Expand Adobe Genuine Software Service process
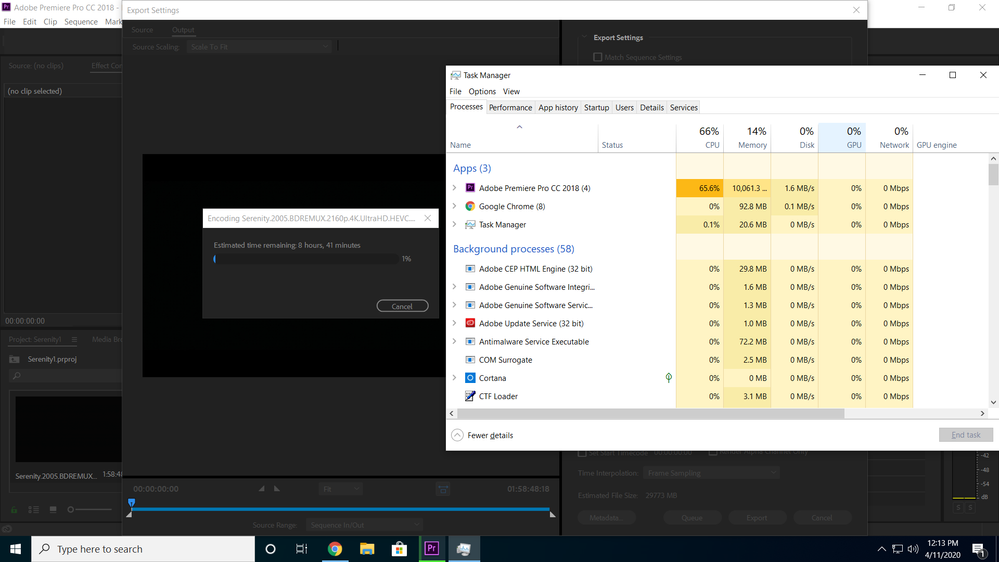This screenshot has width=999, height=562. [x=454, y=305]
